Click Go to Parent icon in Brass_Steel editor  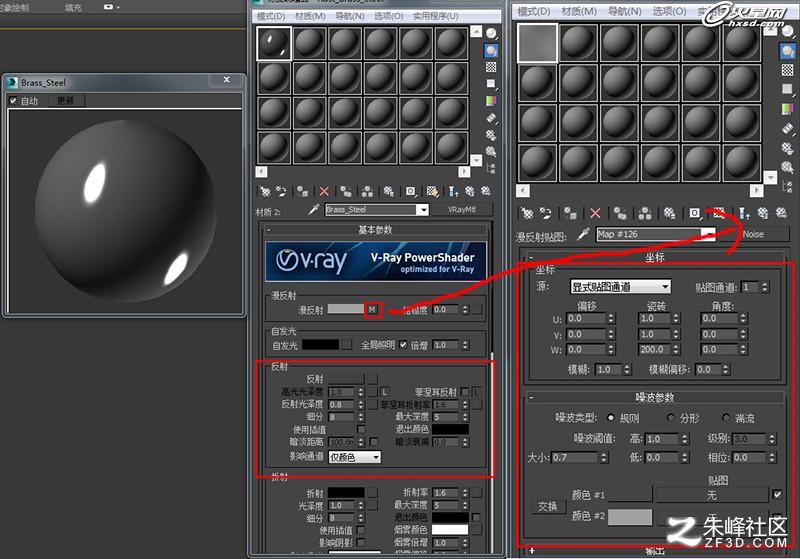454,191
